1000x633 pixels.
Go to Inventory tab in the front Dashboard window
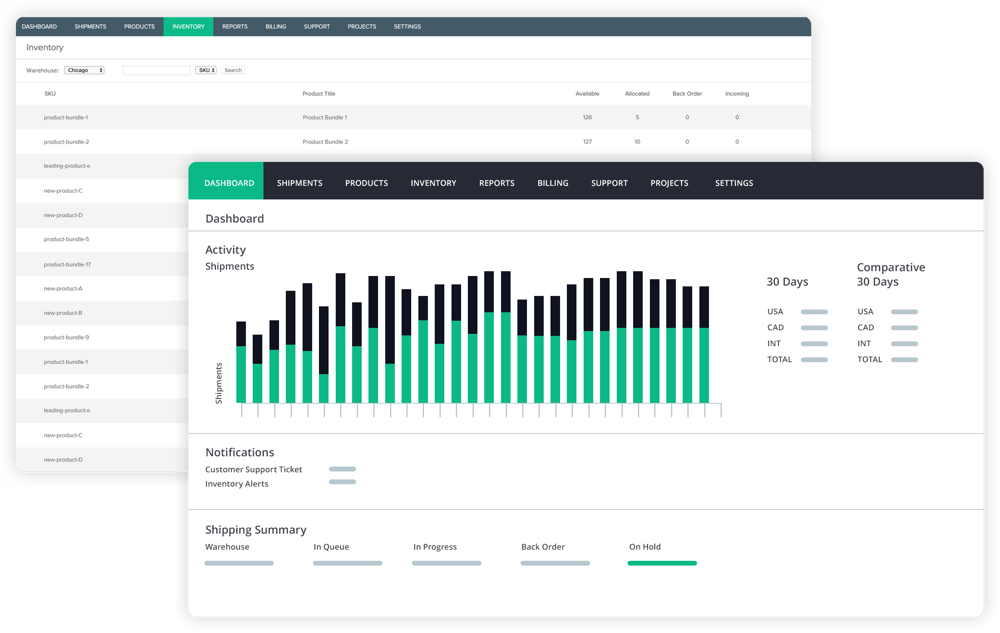point(433,183)
